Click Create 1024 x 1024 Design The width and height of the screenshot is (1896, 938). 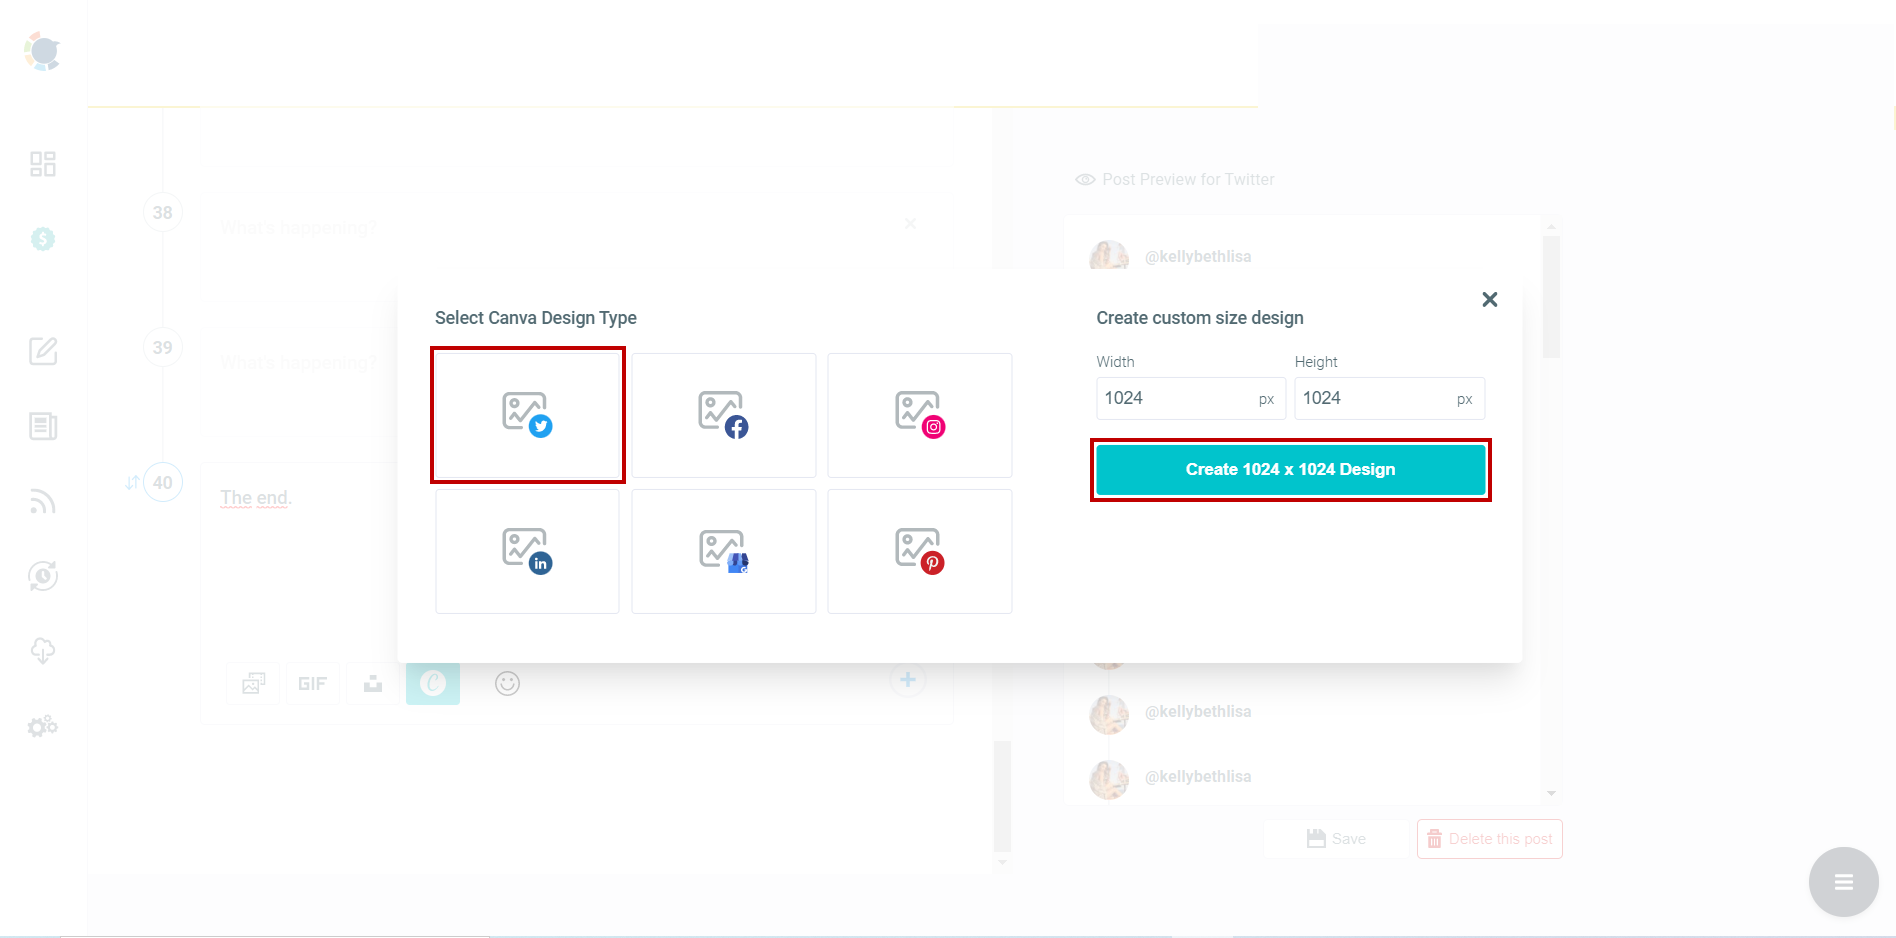pos(1290,469)
